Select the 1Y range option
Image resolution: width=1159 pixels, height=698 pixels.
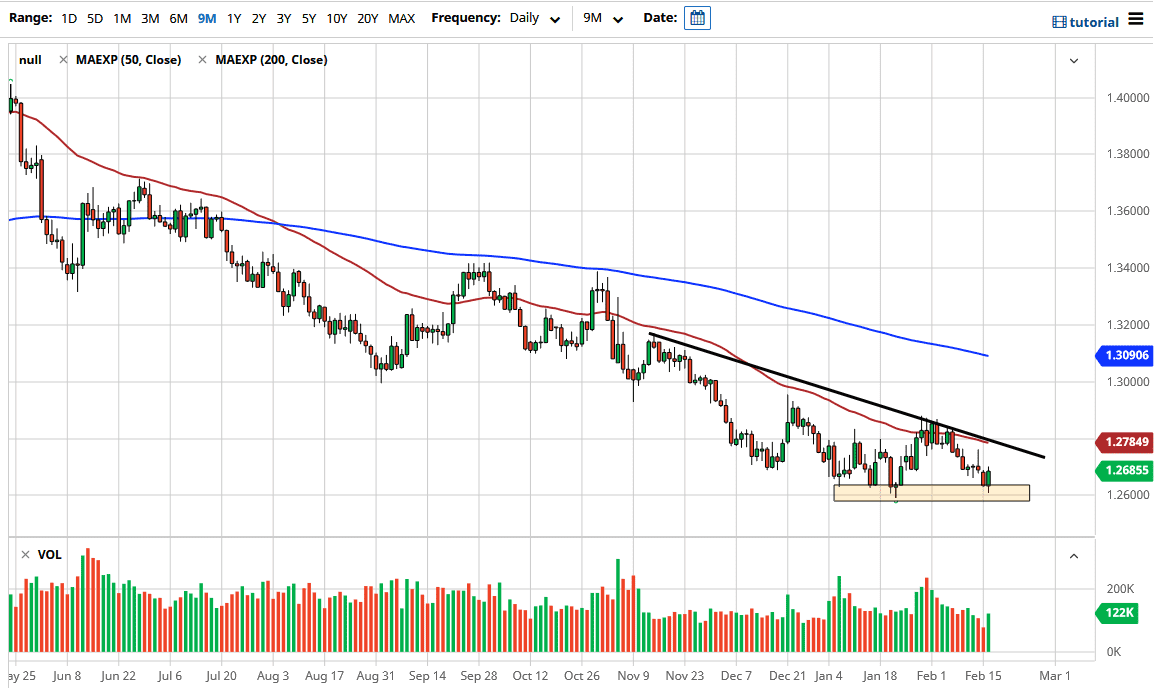coord(233,17)
